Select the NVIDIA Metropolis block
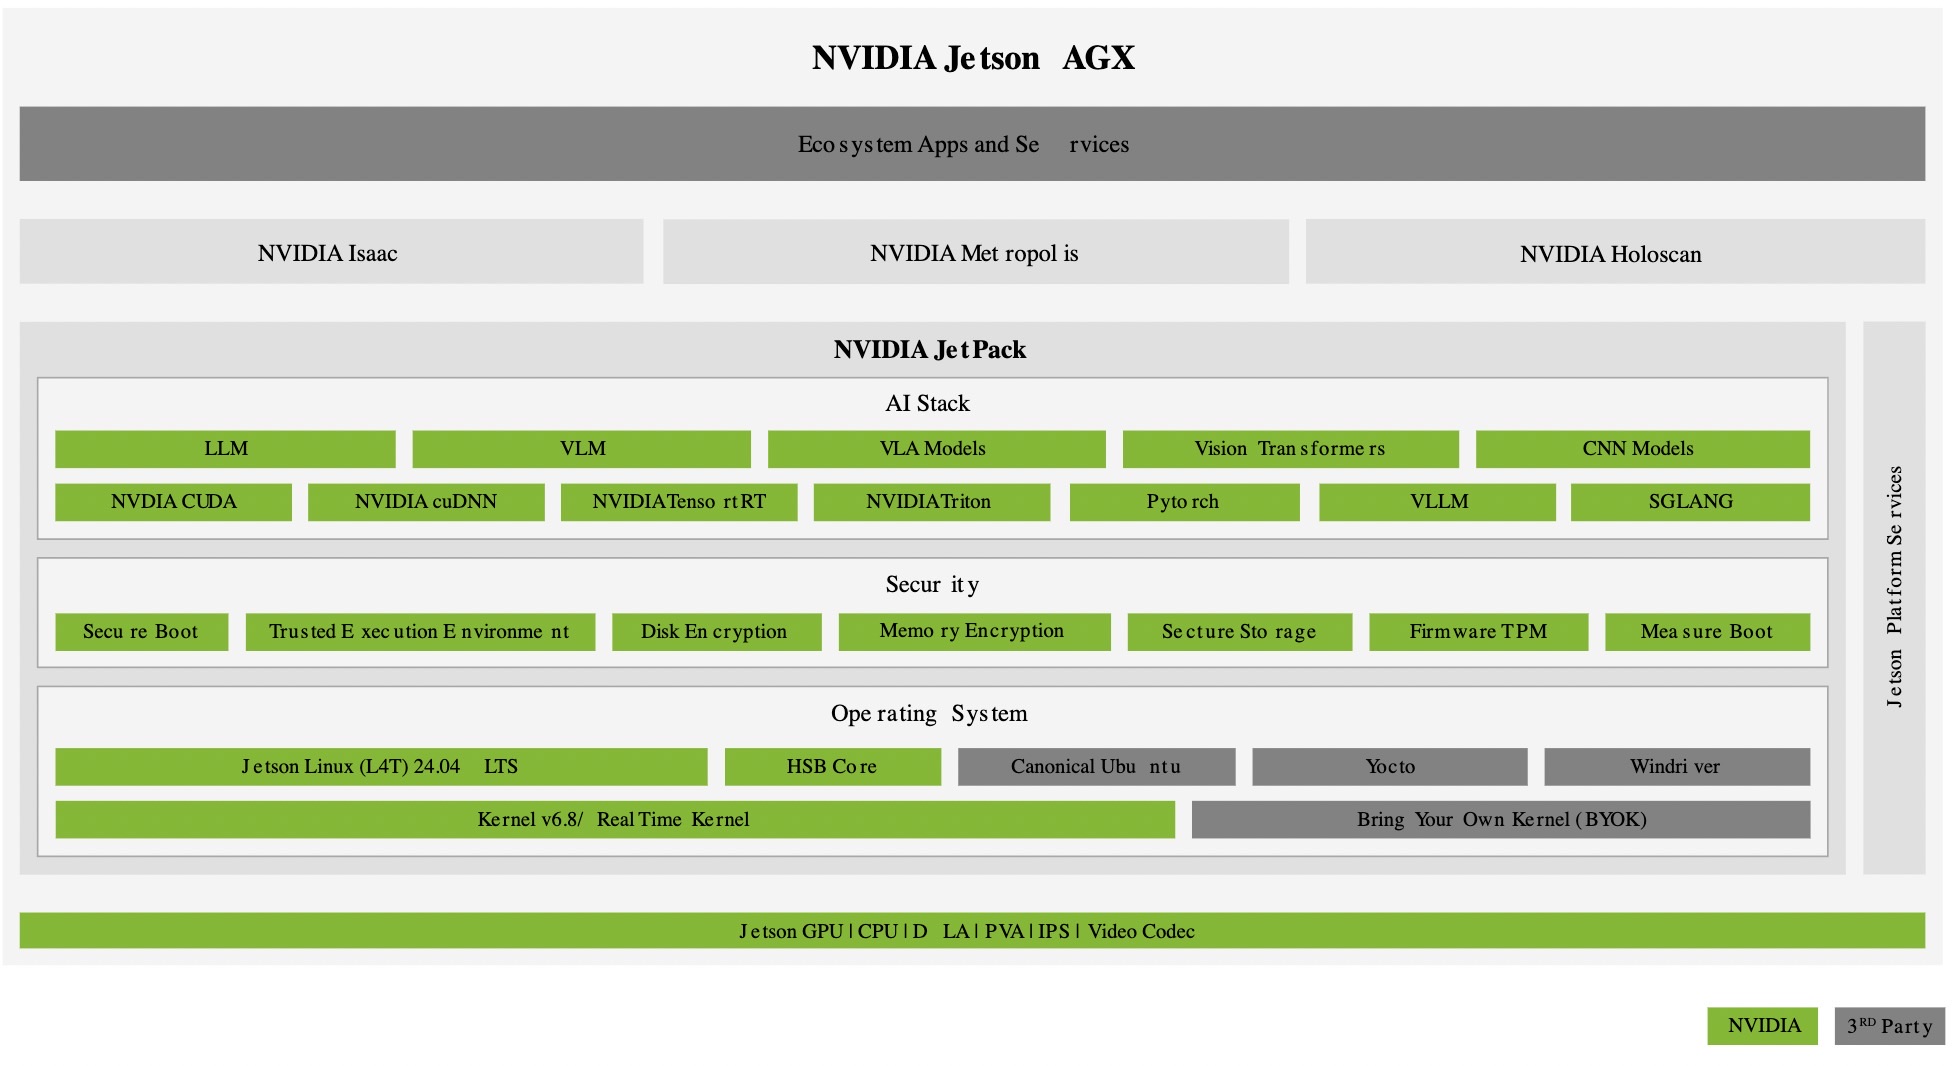The width and height of the screenshot is (1958, 1066). (x=975, y=252)
